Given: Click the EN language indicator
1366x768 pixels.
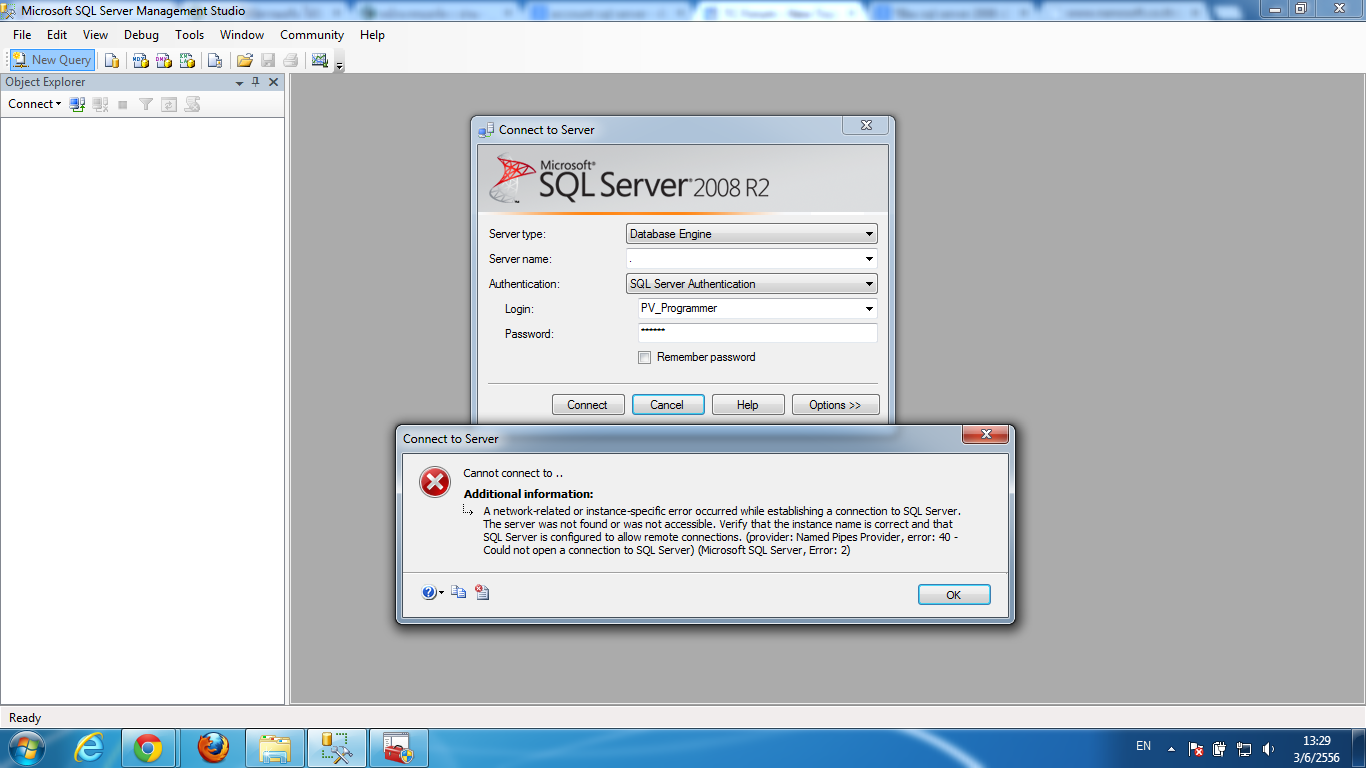Looking at the screenshot, I should coord(1143,746).
